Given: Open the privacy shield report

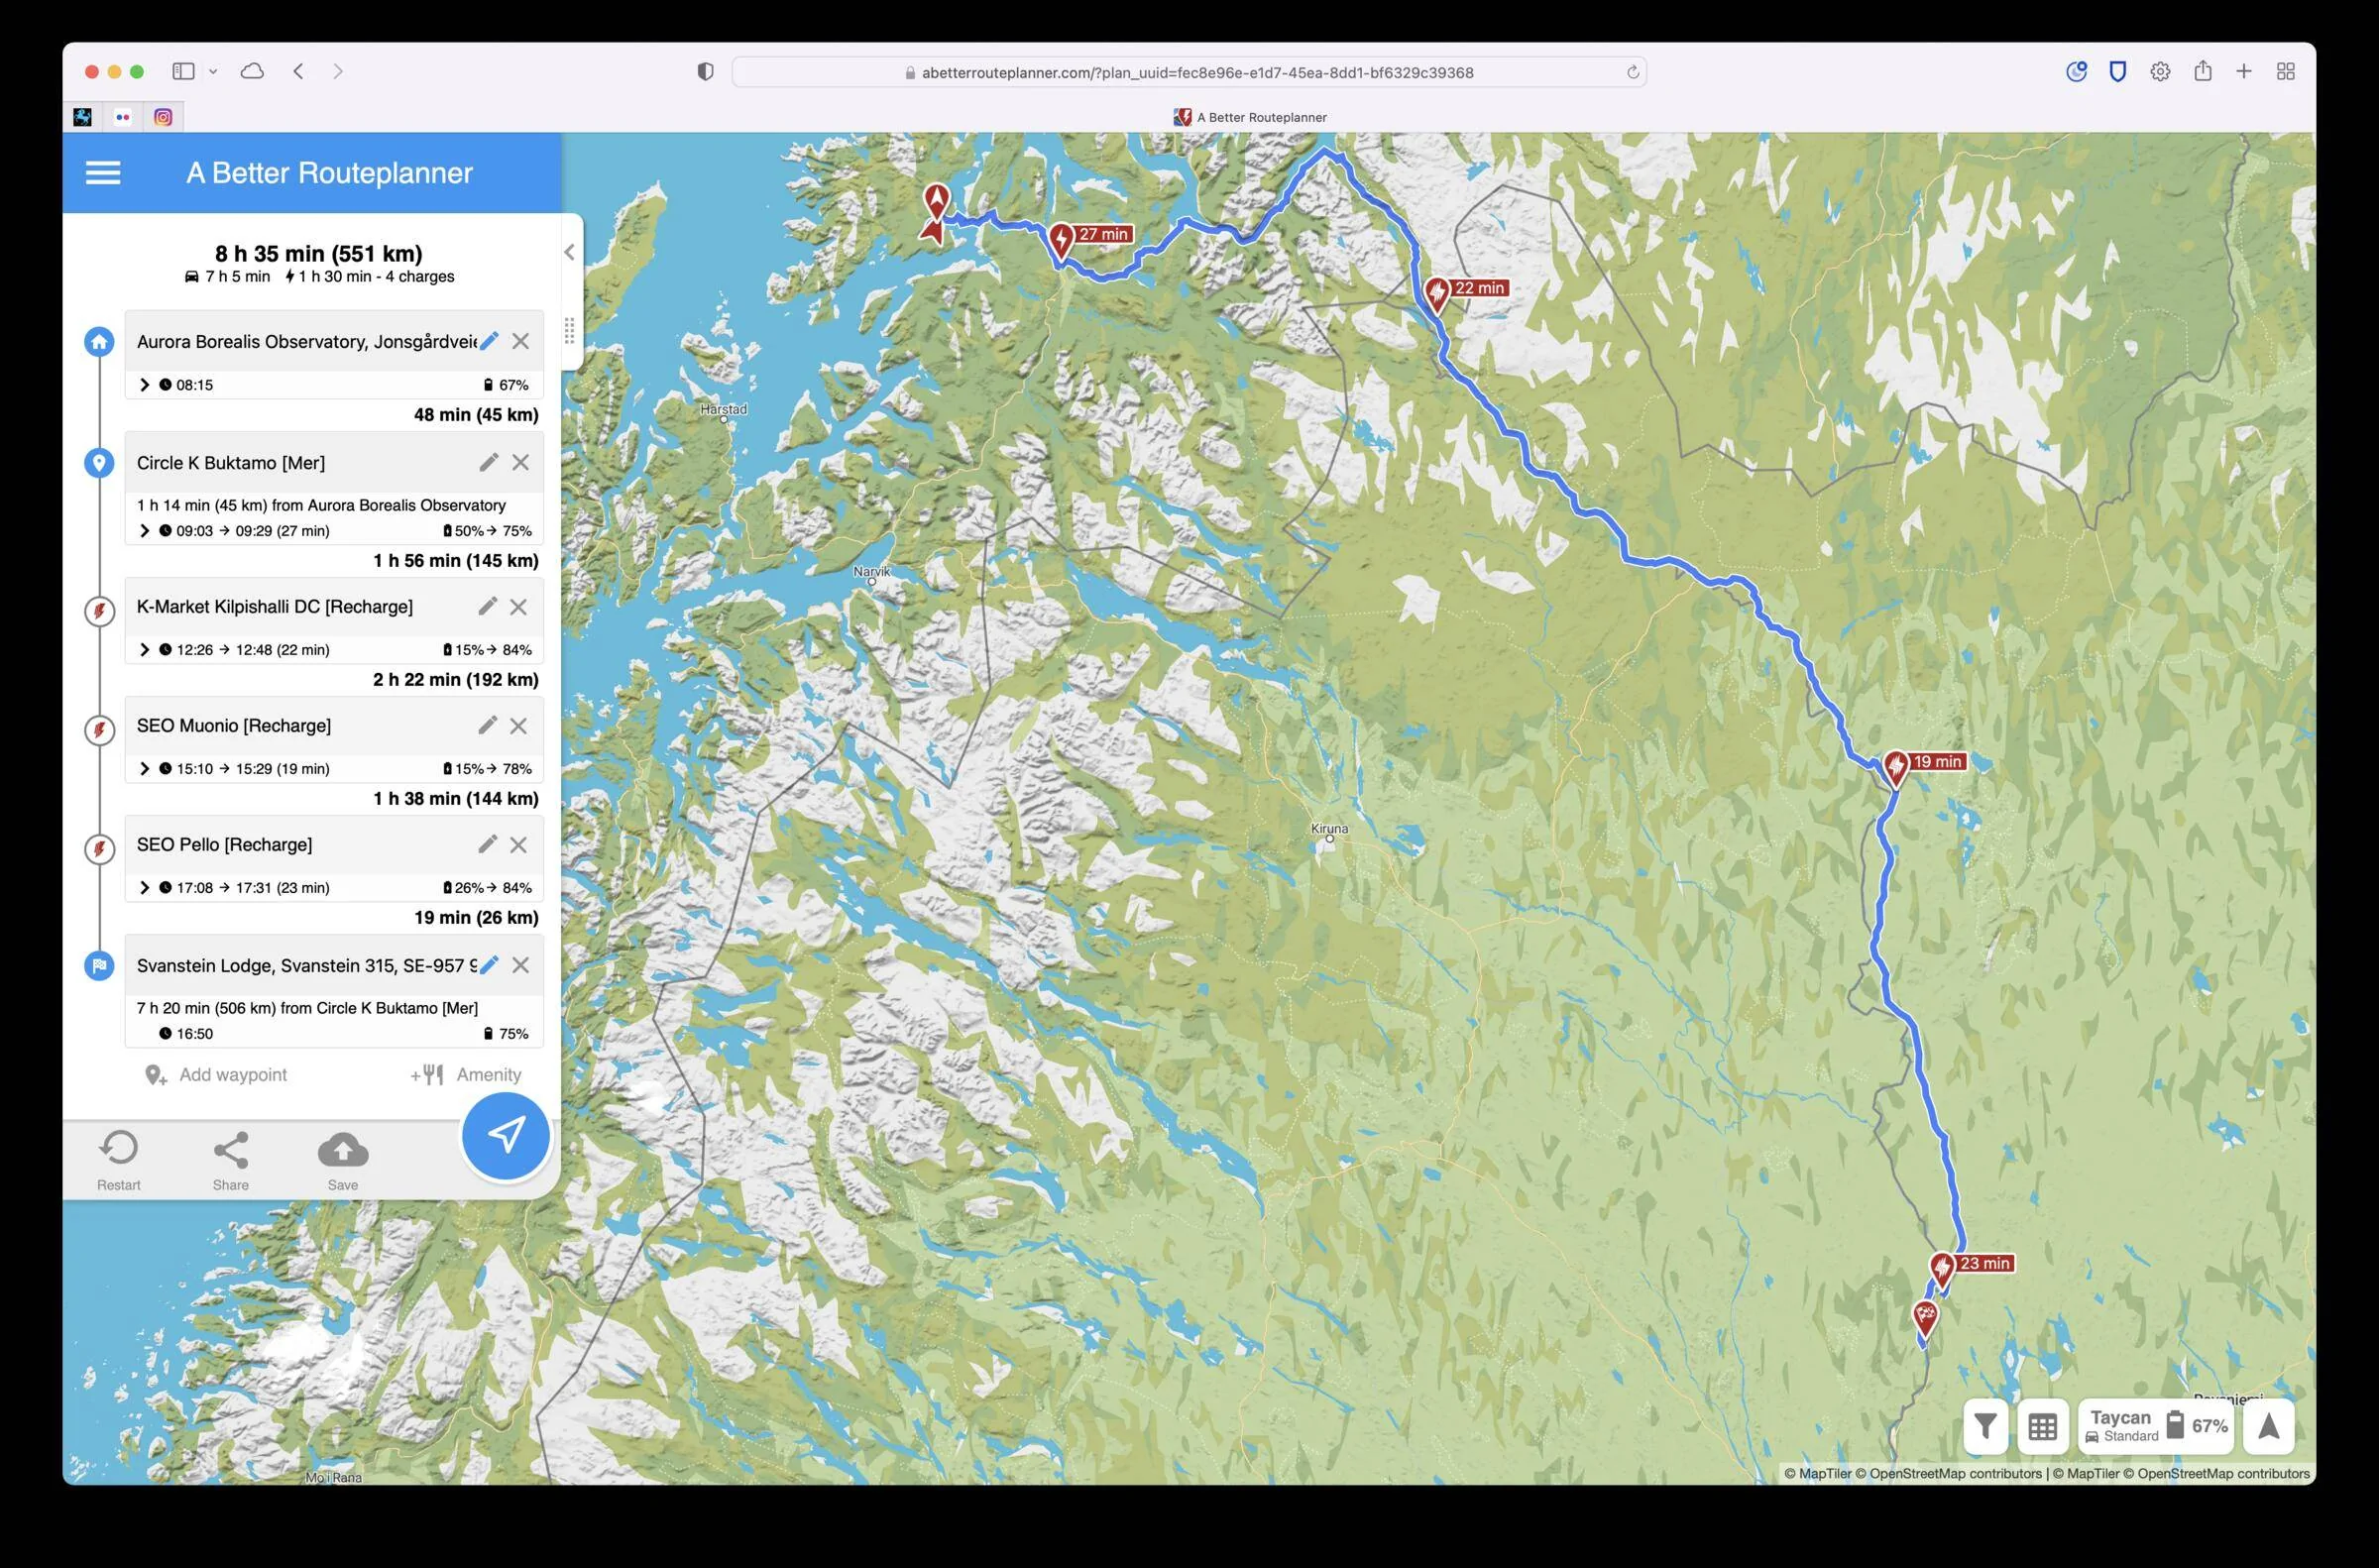Looking at the screenshot, I should coord(706,72).
